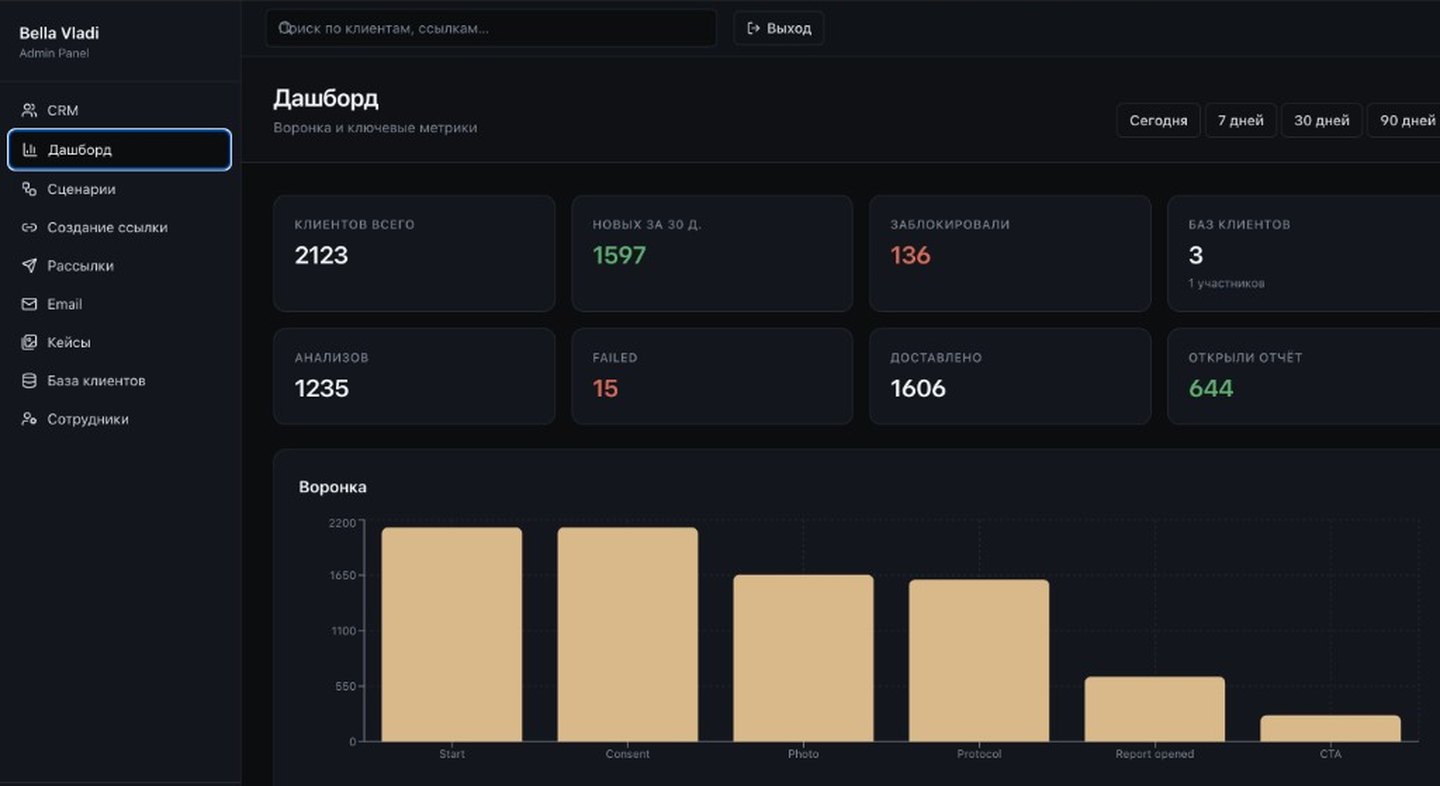Click the link icon beside Создание ссылки
Screen dimensions: 1440x786
(x=29, y=227)
